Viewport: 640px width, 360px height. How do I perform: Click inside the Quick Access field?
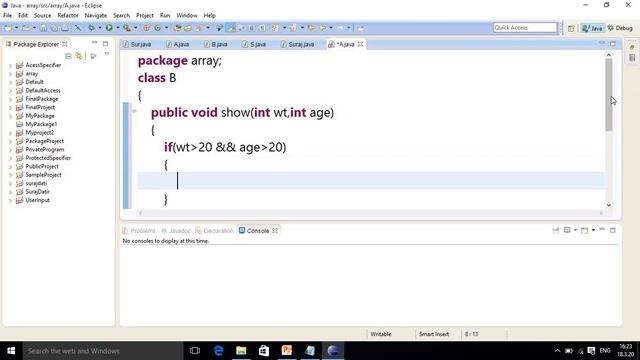click(x=524, y=27)
